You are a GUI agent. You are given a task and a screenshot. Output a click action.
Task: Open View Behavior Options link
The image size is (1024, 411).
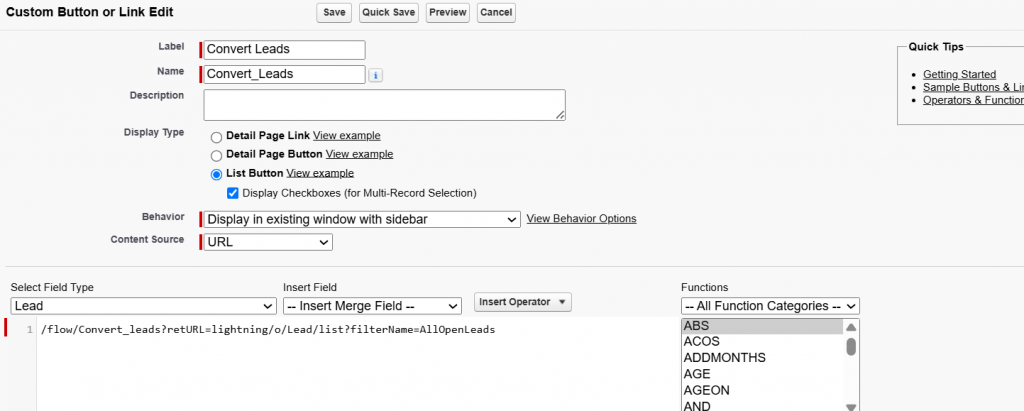[581, 219]
